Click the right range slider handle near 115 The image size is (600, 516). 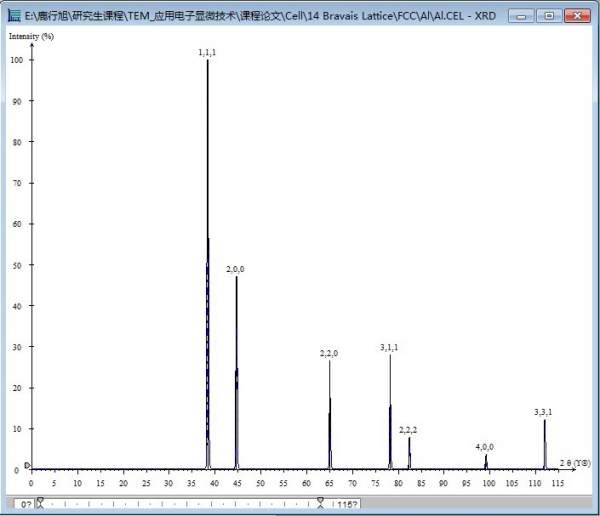pyautogui.click(x=321, y=503)
